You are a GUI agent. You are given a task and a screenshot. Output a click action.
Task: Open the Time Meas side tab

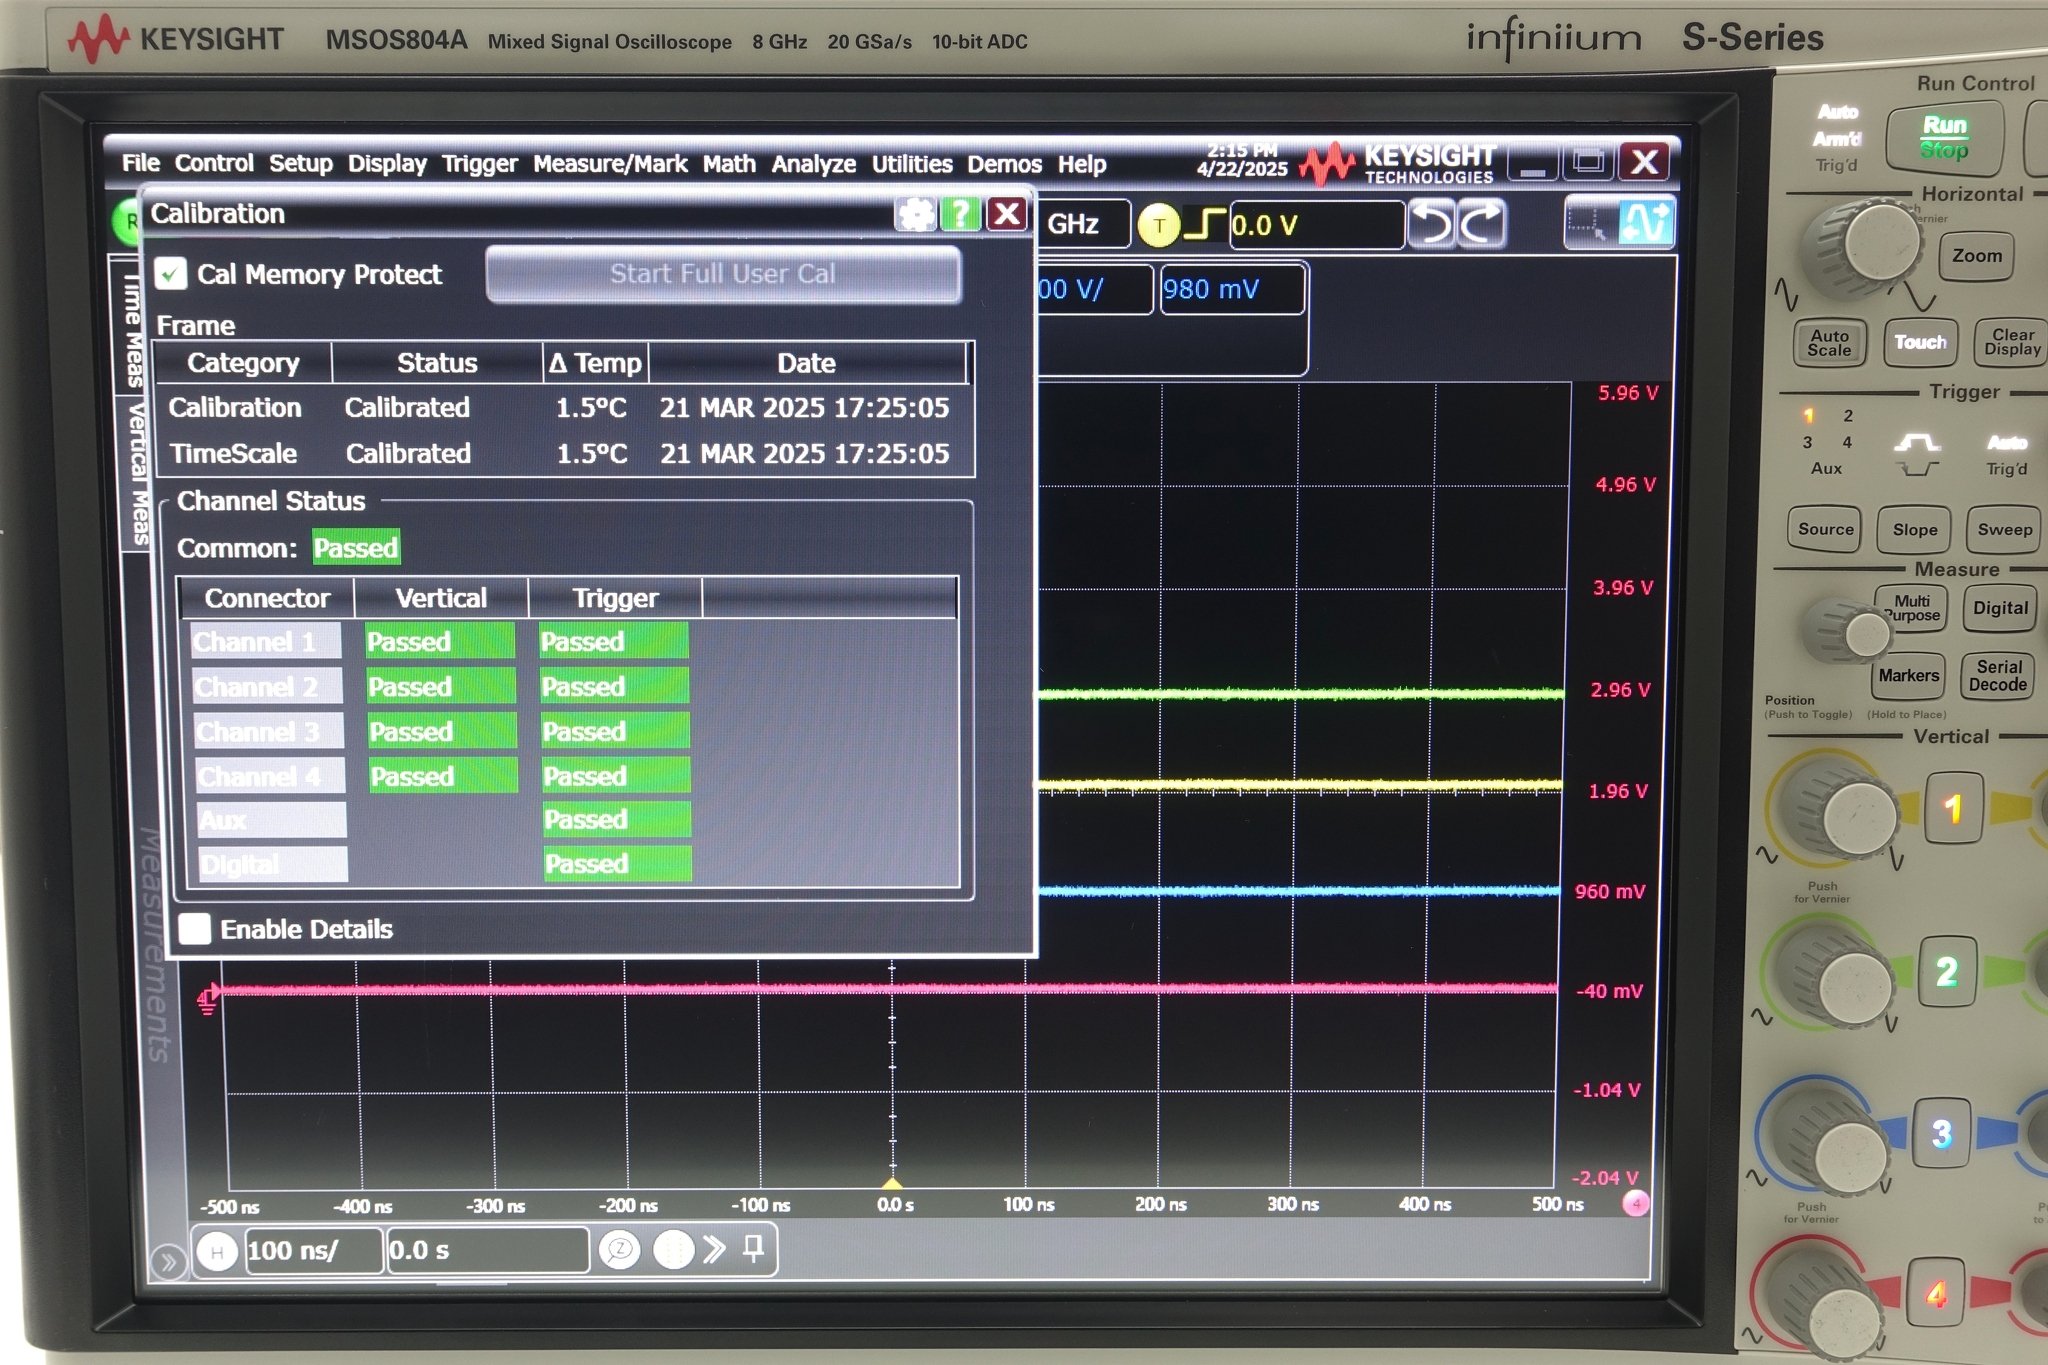[133, 329]
